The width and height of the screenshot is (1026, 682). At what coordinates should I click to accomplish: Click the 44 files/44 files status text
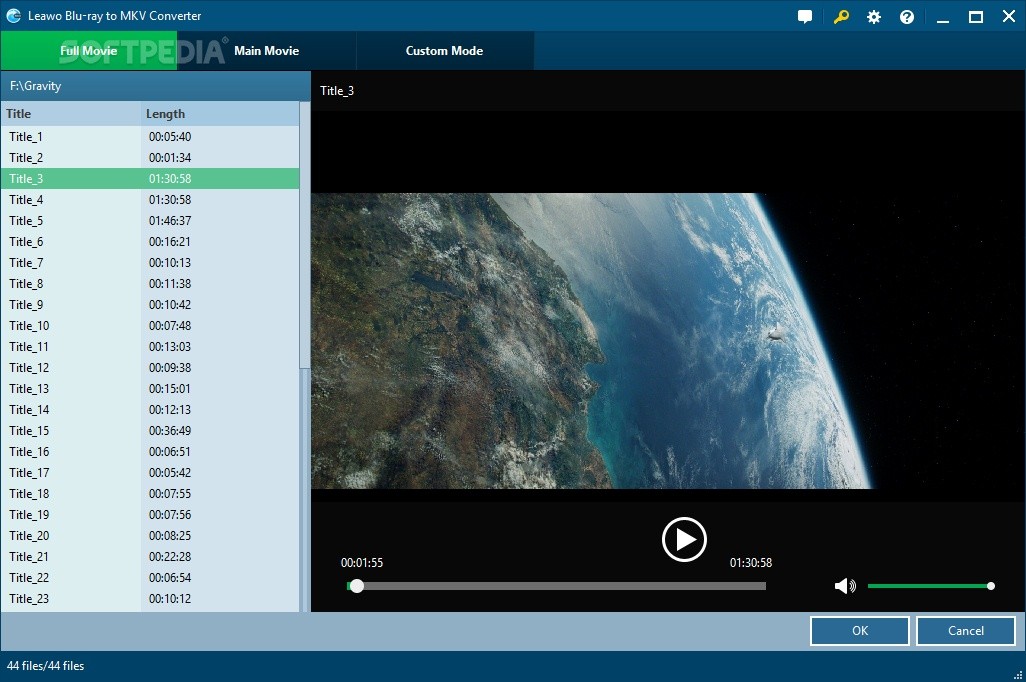pyautogui.click(x=45, y=666)
